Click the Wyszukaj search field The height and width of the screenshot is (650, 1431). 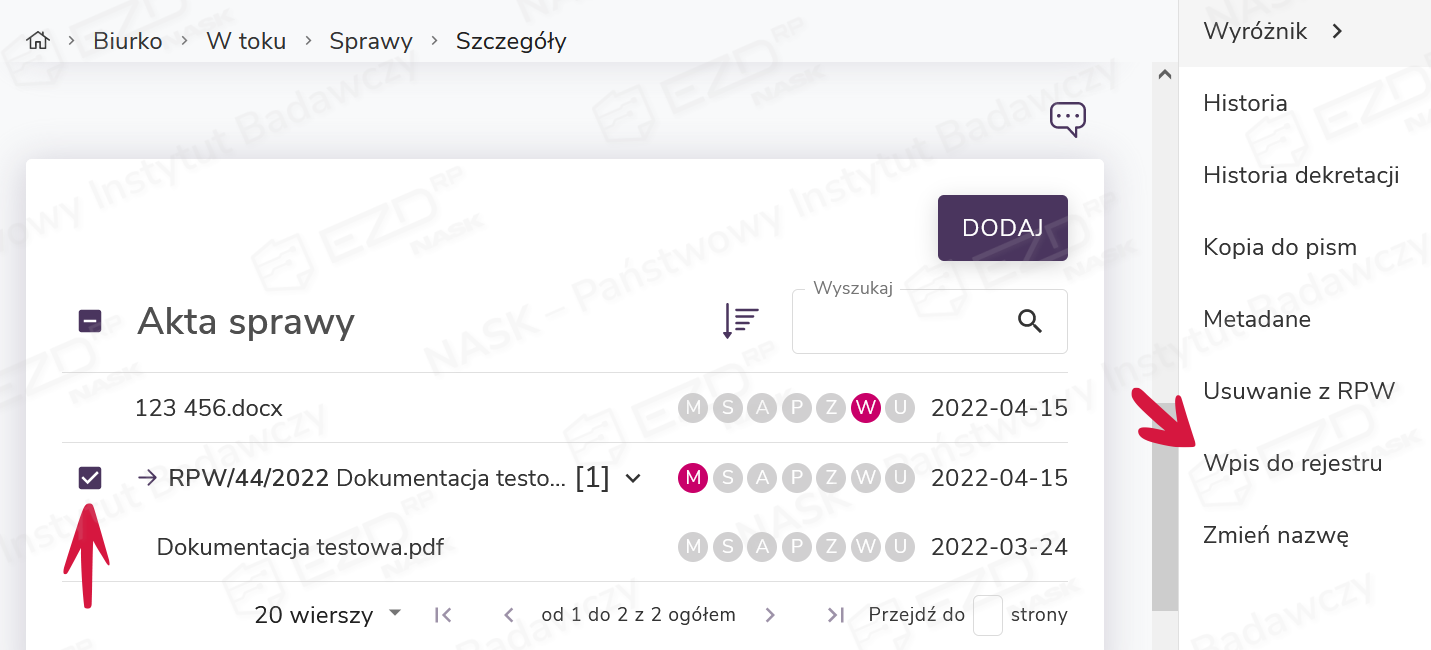tap(900, 322)
